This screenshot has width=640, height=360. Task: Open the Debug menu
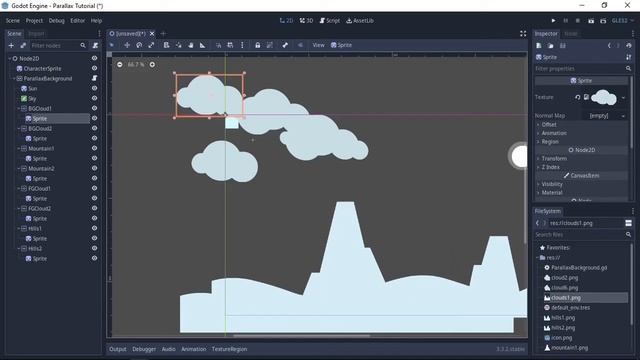(x=57, y=20)
